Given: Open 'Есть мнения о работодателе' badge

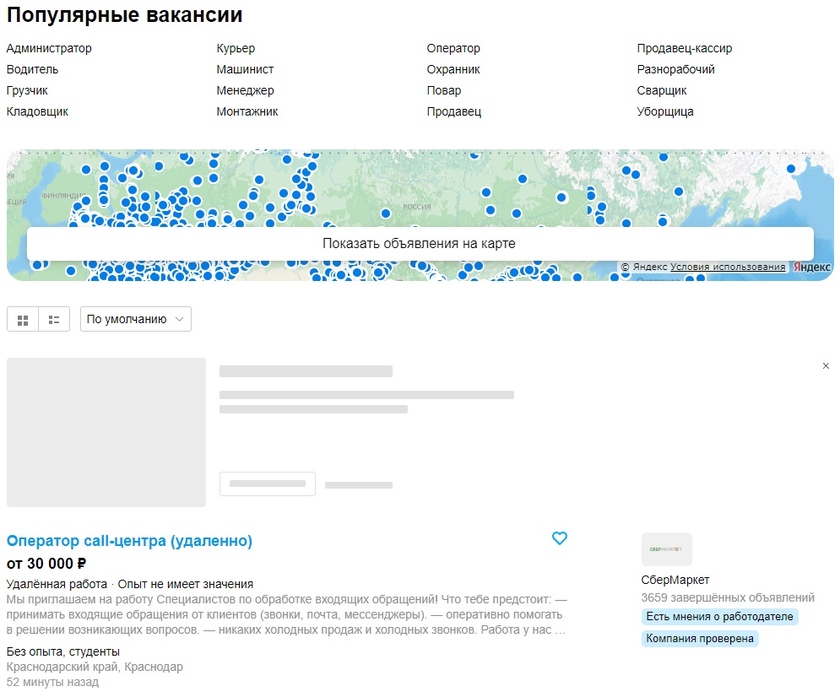Looking at the screenshot, I should [719, 617].
